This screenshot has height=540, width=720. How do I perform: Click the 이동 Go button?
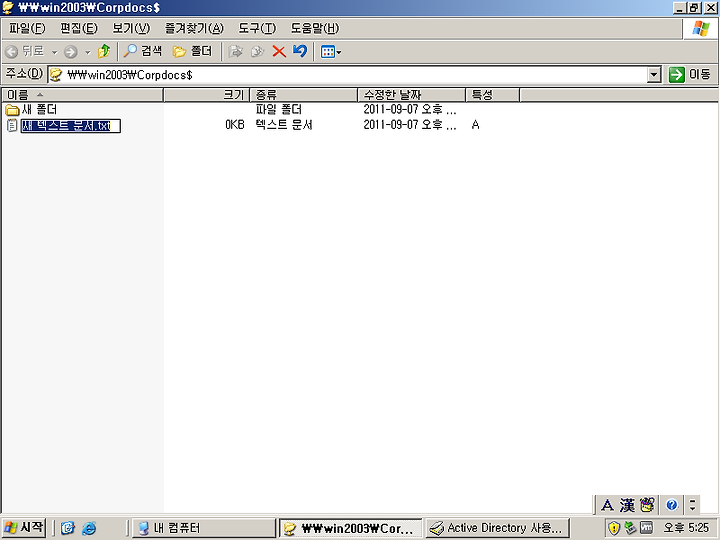pyautogui.click(x=690, y=74)
